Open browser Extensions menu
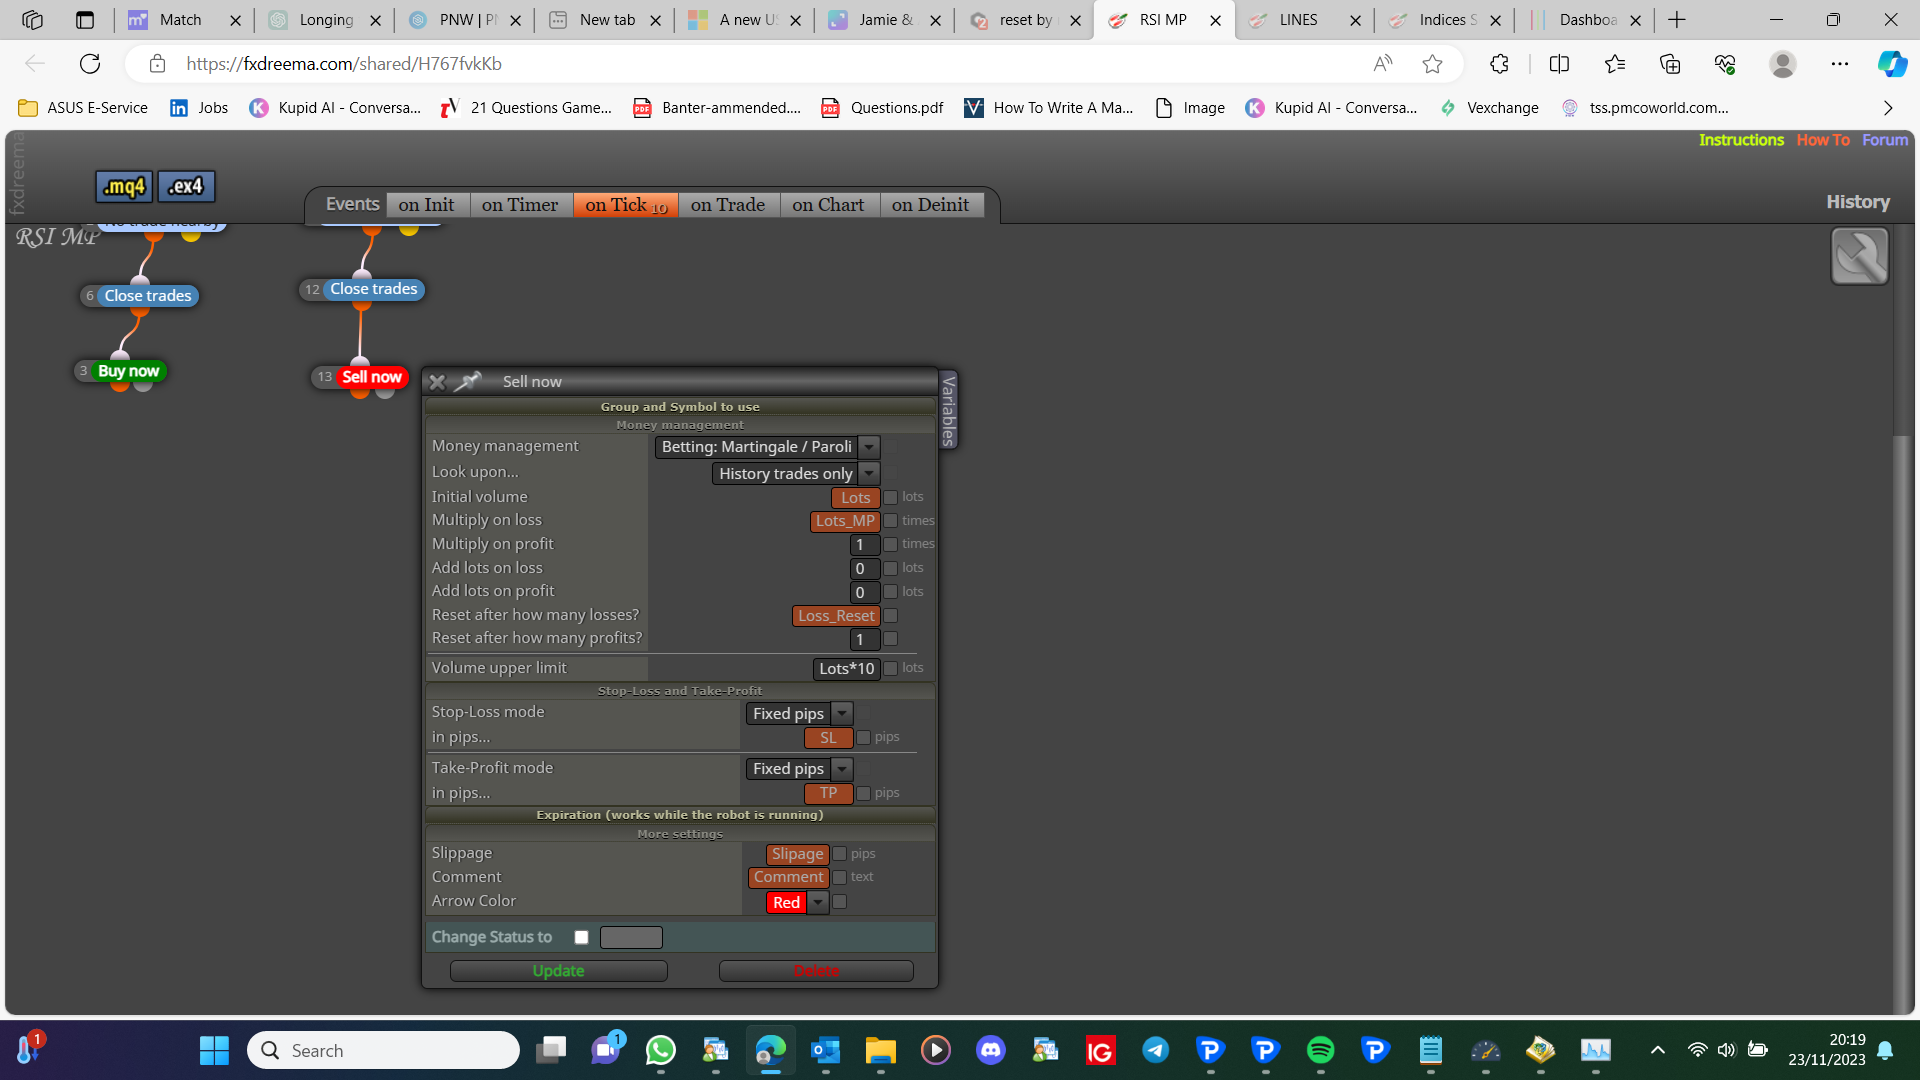 (x=1499, y=64)
